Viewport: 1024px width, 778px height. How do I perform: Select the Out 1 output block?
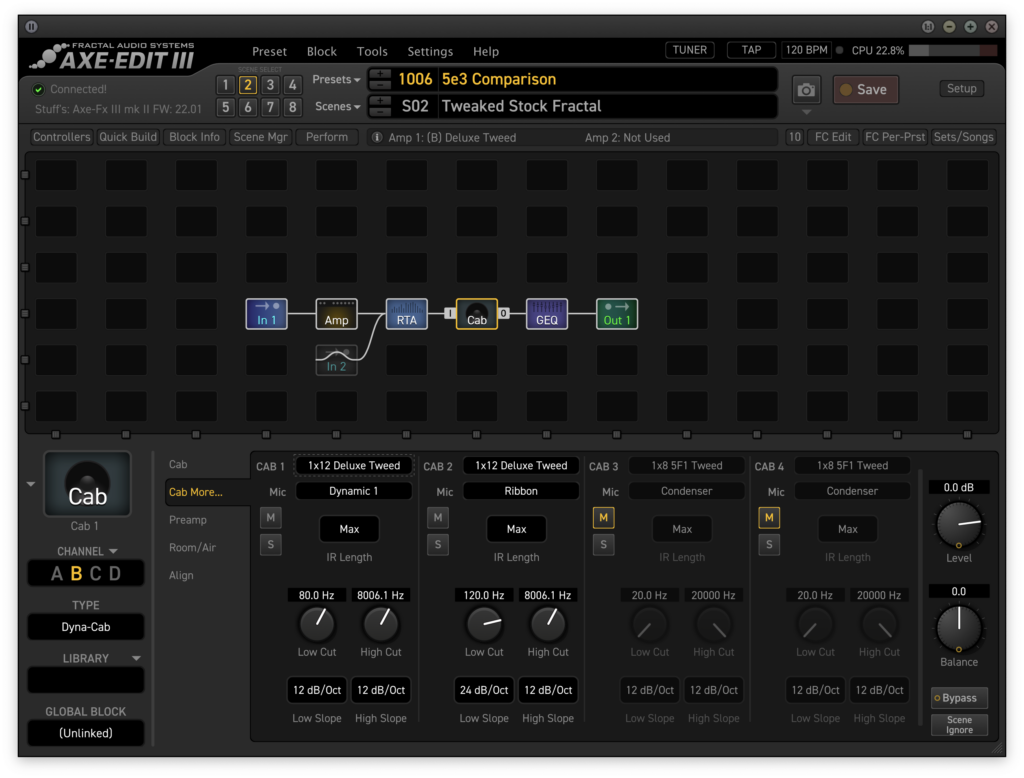617,314
